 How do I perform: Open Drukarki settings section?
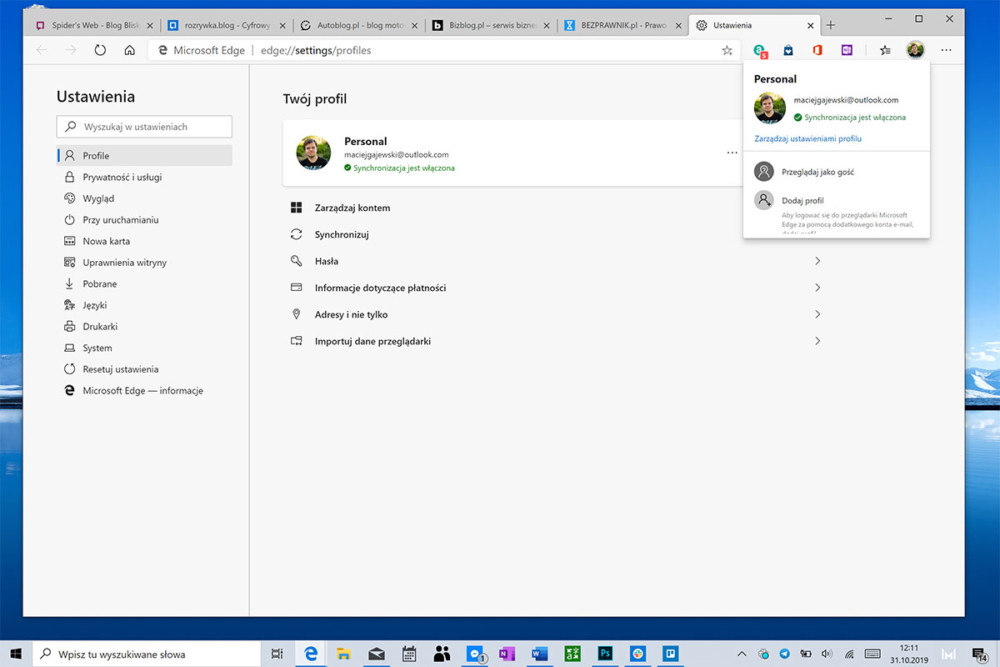[x=144, y=326]
